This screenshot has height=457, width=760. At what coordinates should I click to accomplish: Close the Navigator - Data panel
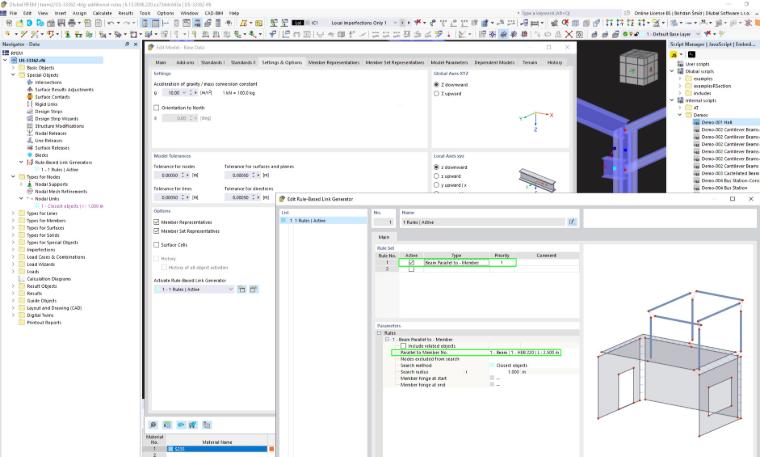pyautogui.click(x=136, y=44)
